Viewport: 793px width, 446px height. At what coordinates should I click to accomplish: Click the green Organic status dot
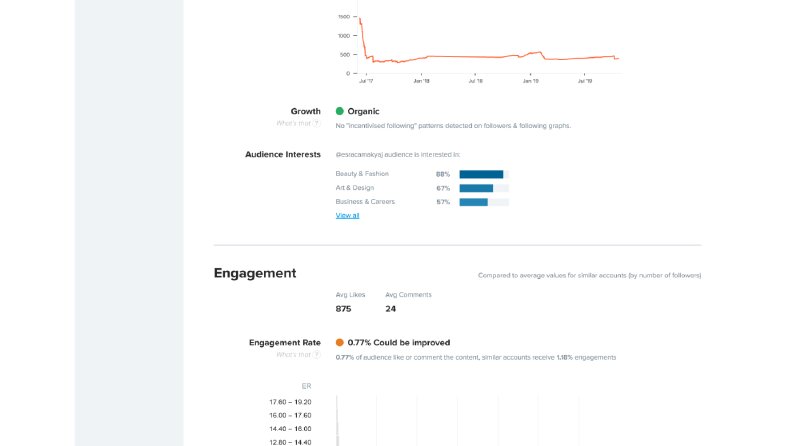340,111
